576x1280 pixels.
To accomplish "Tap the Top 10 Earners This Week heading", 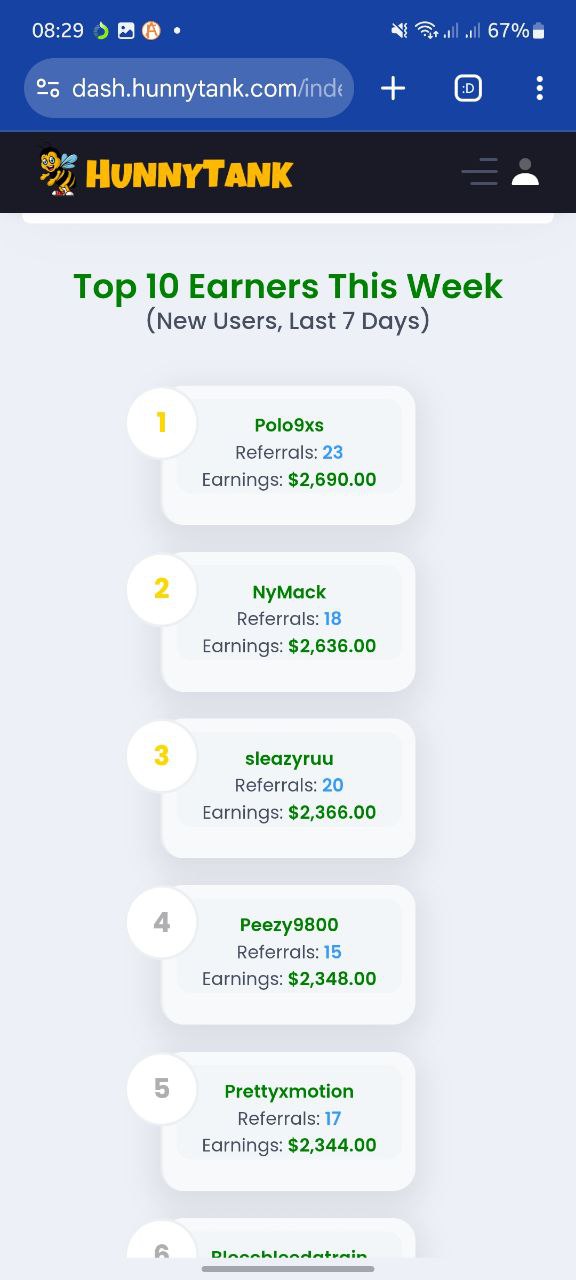I will [288, 287].
